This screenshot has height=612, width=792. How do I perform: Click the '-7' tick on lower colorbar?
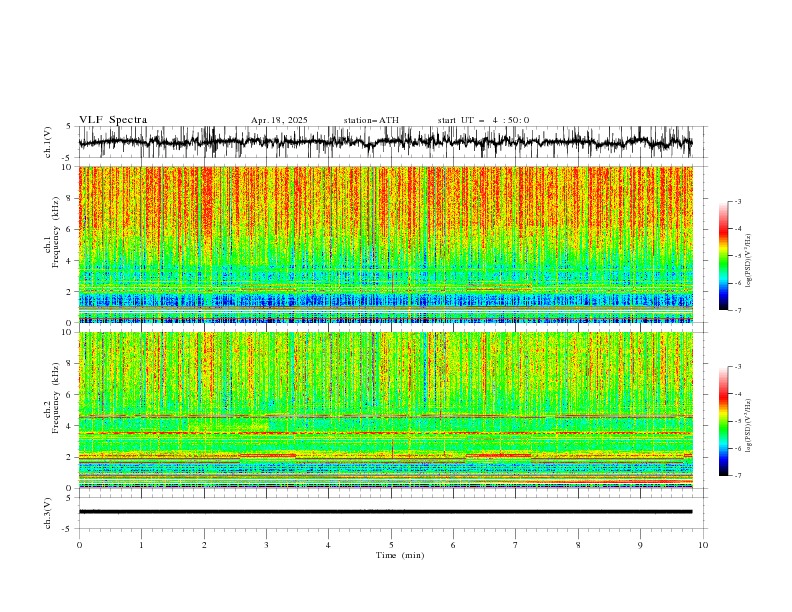pos(738,476)
